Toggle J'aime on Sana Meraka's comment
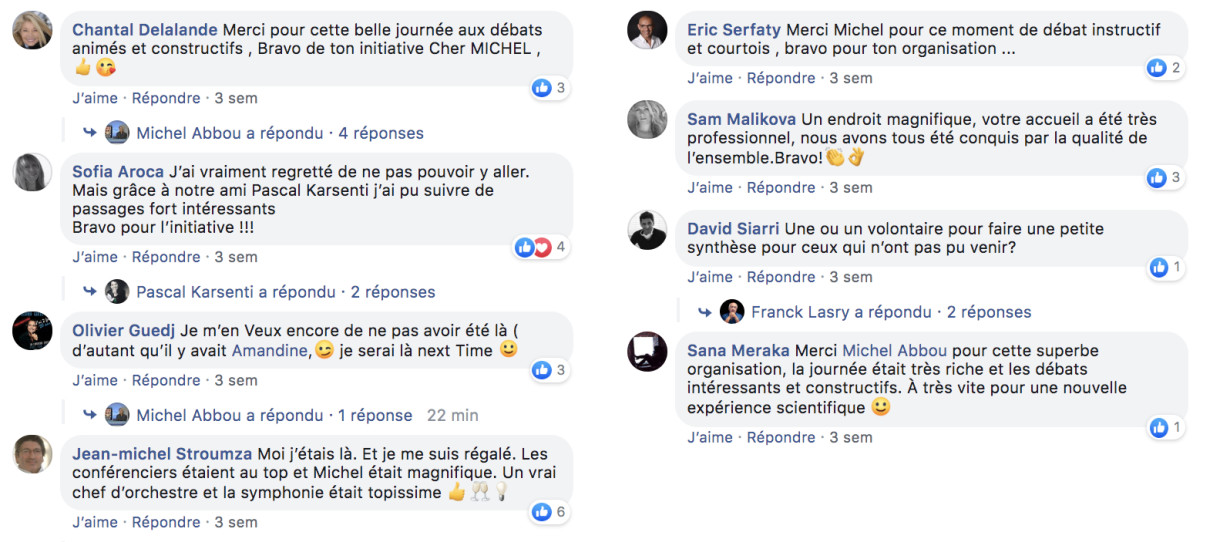The width and height of the screenshot is (1230, 542). click(710, 437)
